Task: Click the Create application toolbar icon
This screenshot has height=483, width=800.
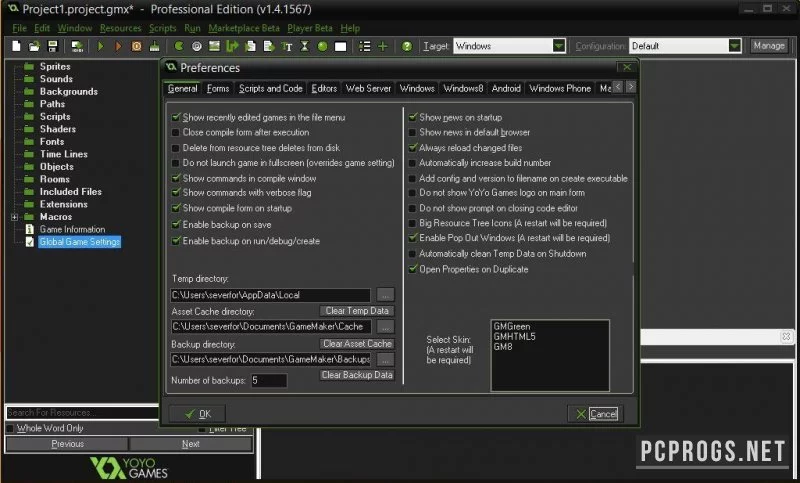Action: [x=77, y=46]
